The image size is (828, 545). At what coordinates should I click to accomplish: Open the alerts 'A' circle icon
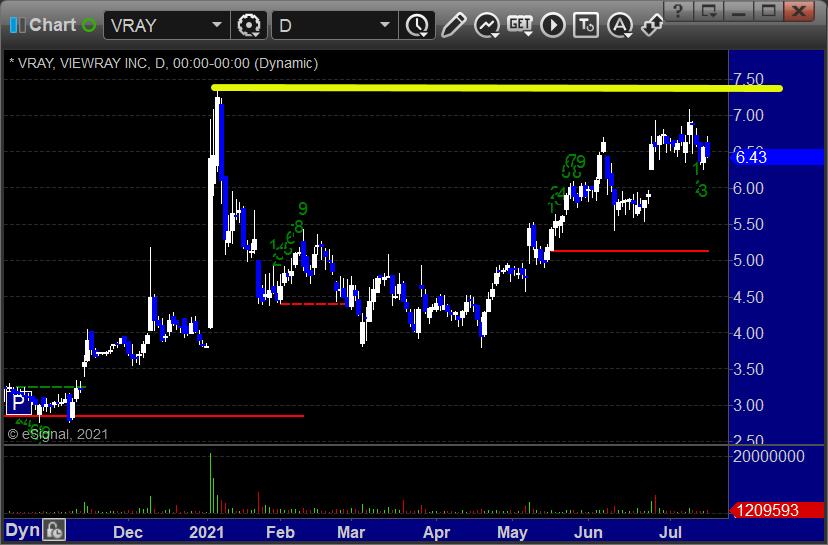(619, 25)
